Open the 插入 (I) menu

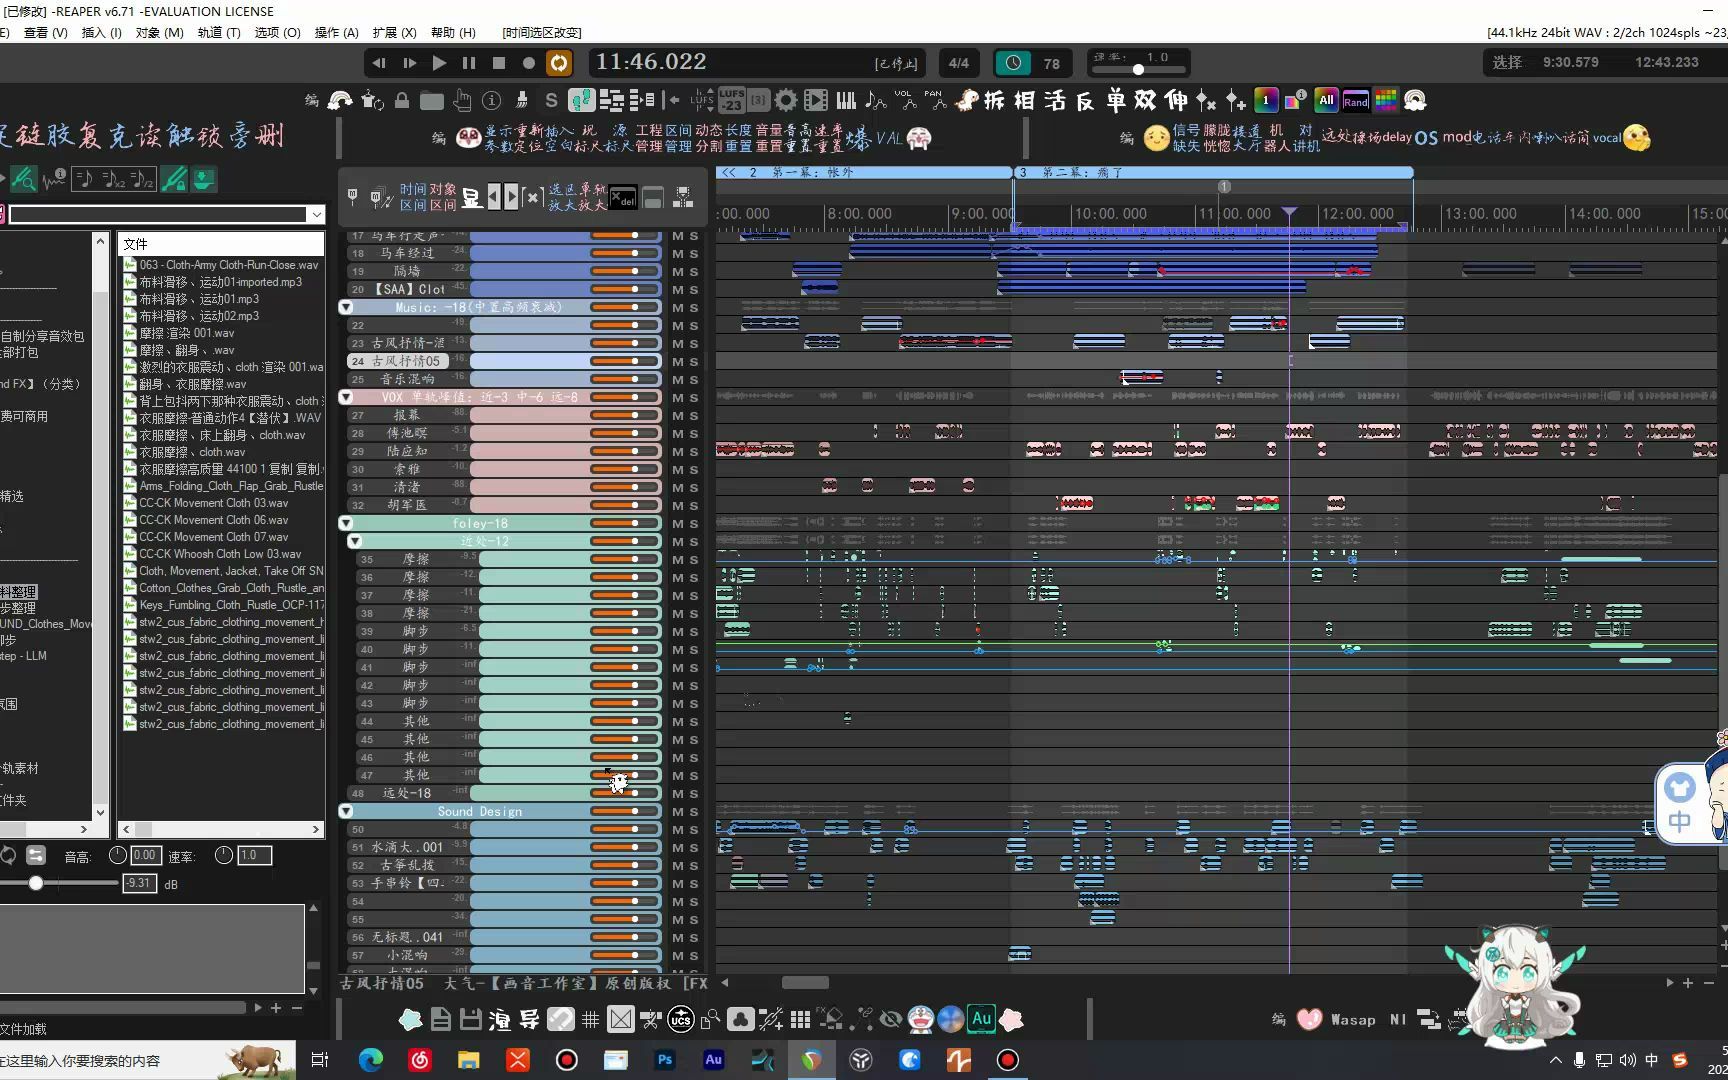pos(101,32)
